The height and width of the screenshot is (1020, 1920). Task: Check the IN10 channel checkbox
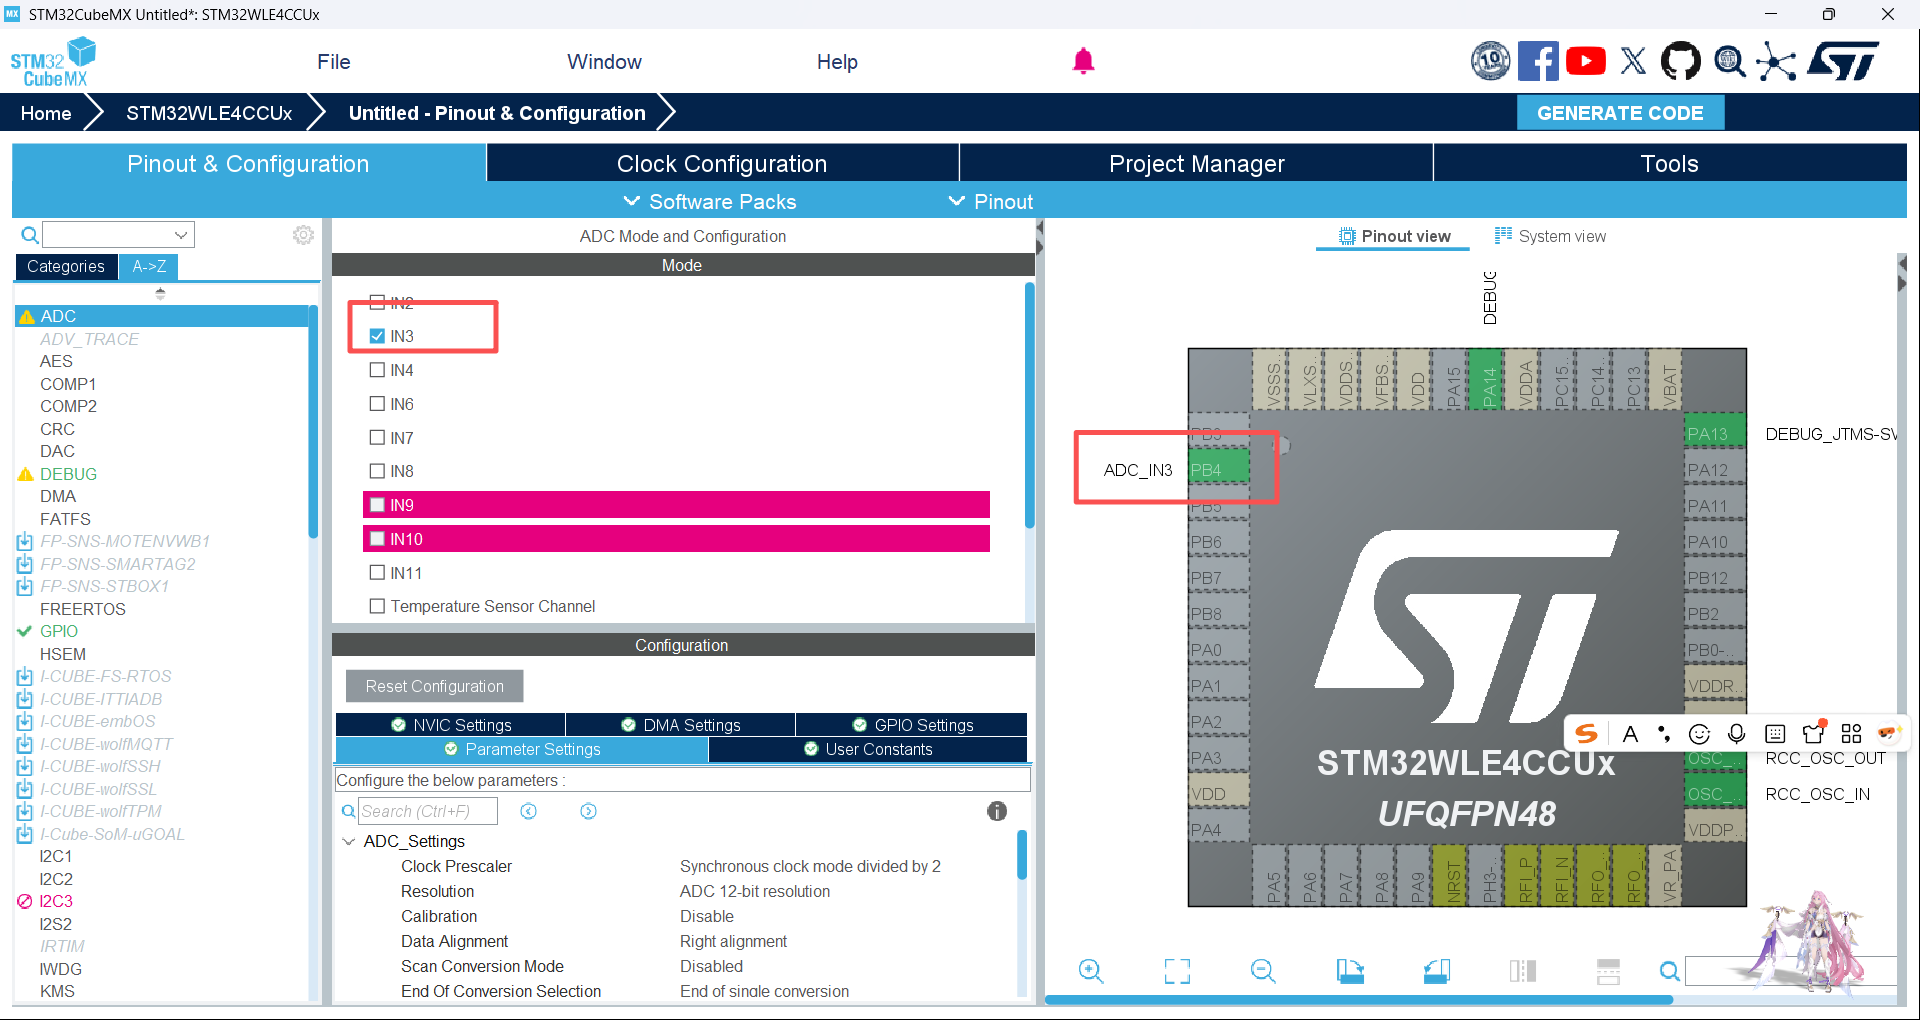pos(377,539)
